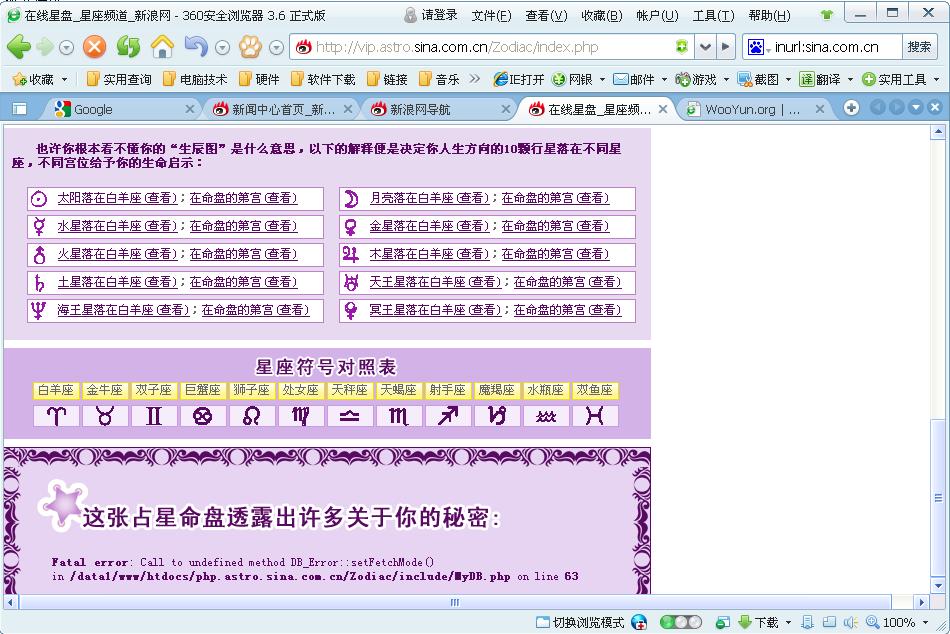This screenshot has height=634, width=950.
Task: Open the 下载 download dropdown in status bar
Action: (x=788, y=622)
